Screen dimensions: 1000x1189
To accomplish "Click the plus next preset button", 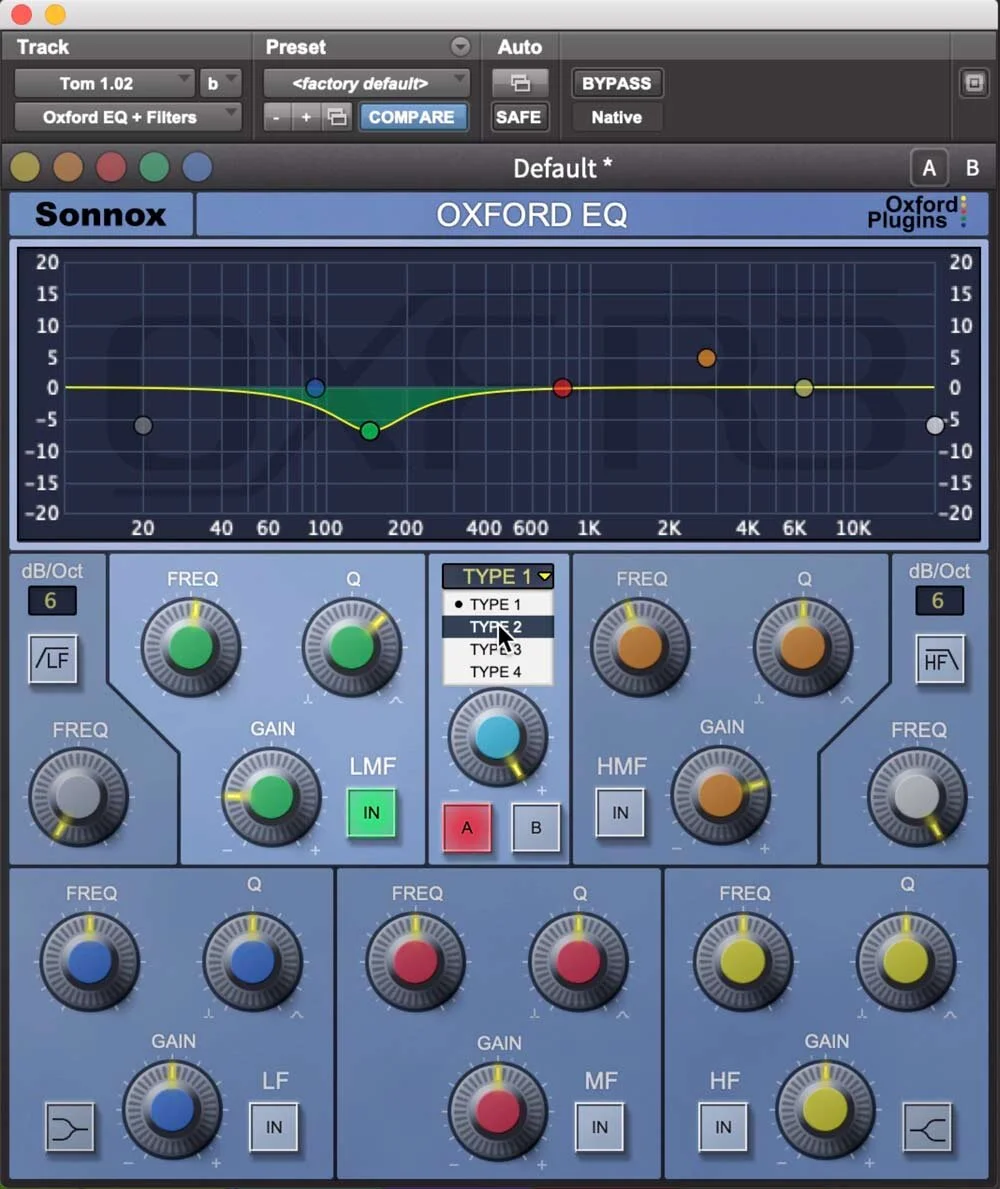I will pyautogui.click(x=306, y=117).
